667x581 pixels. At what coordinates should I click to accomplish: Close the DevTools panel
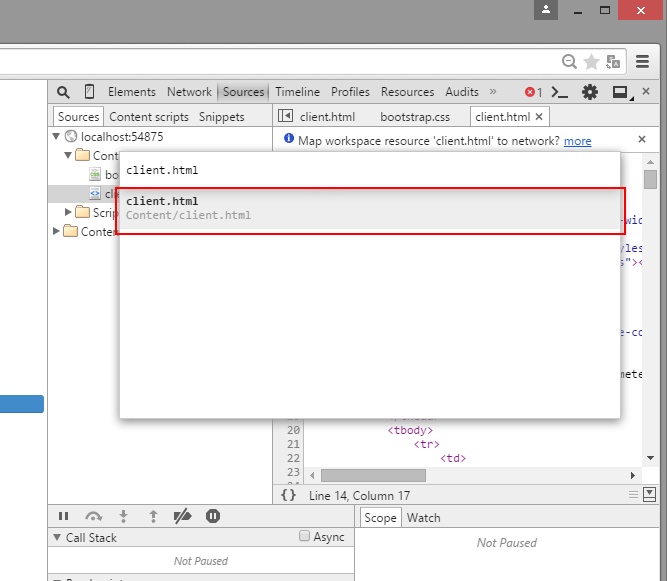click(646, 91)
